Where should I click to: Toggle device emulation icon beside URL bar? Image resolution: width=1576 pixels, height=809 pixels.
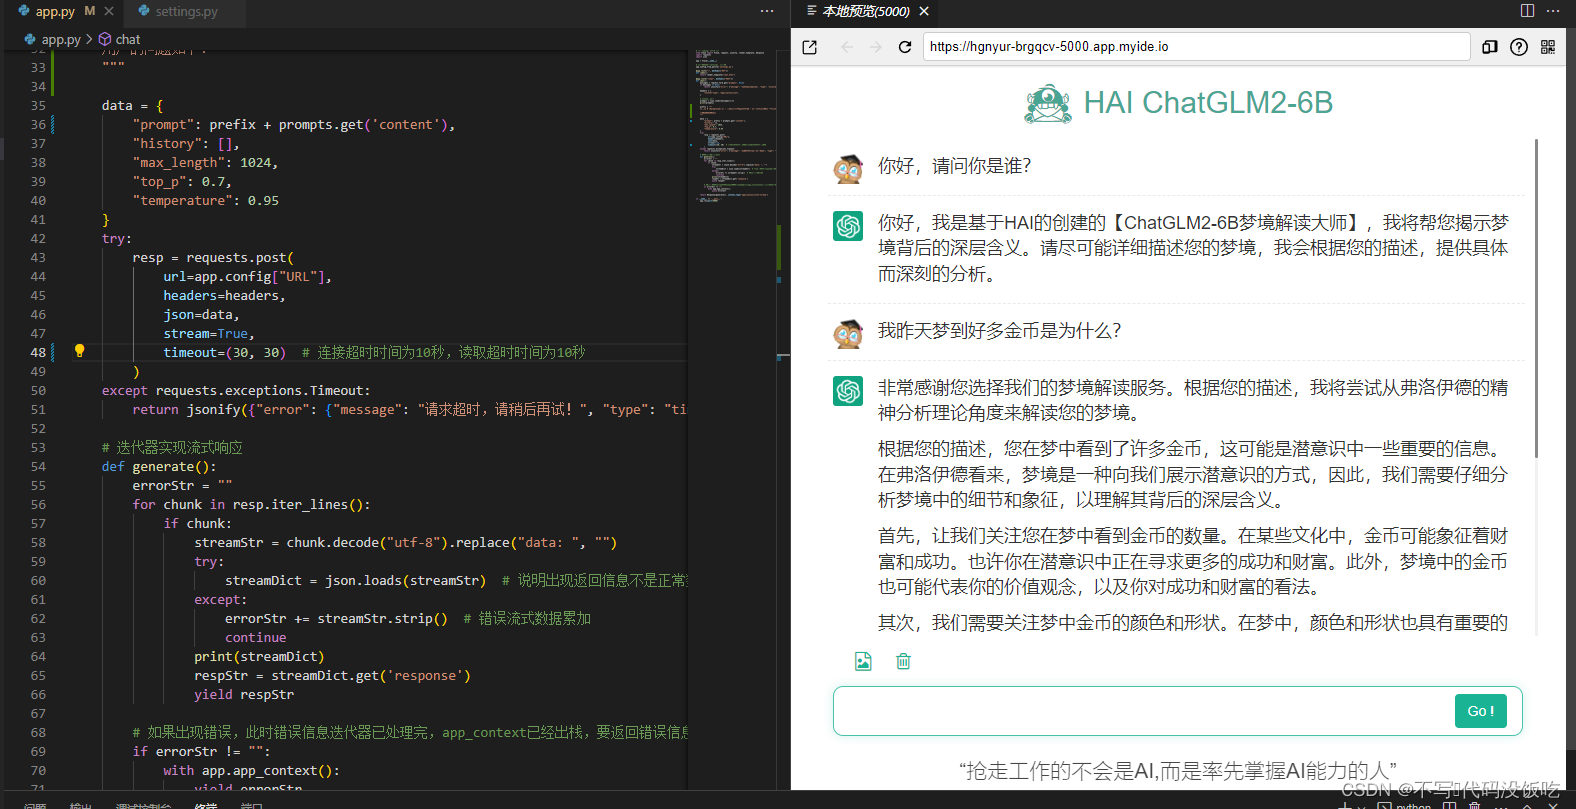[x=1490, y=47]
